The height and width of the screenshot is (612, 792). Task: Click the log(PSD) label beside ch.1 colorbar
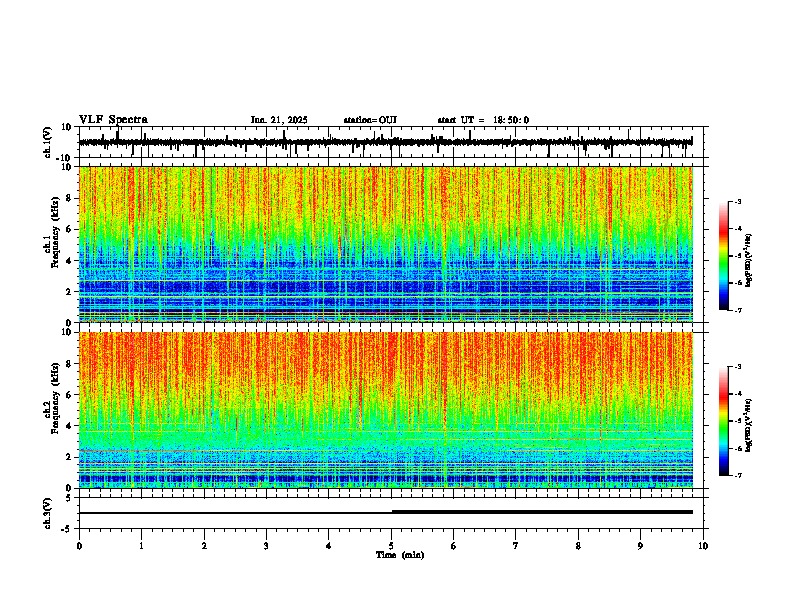pos(748,260)
